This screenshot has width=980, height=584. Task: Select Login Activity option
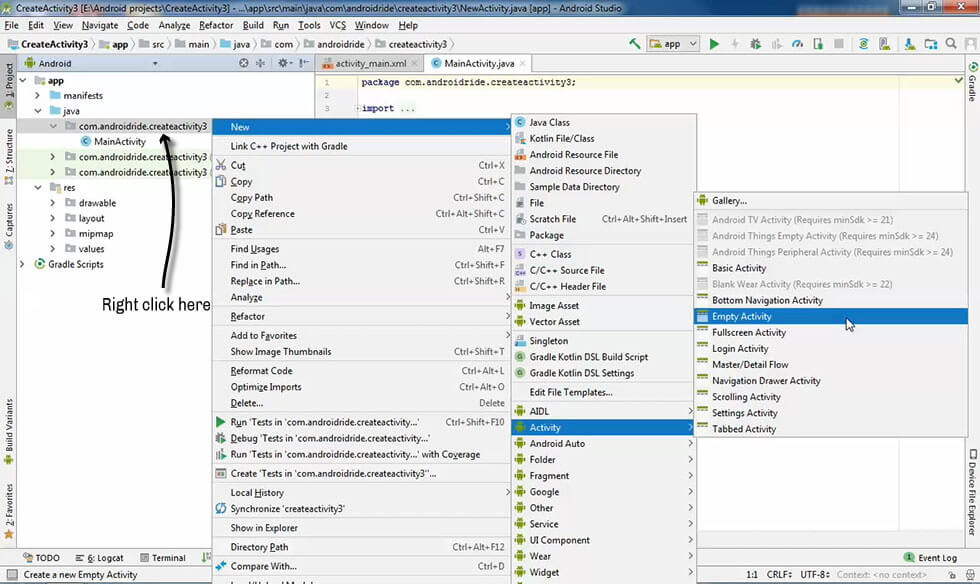pos(831,349)
